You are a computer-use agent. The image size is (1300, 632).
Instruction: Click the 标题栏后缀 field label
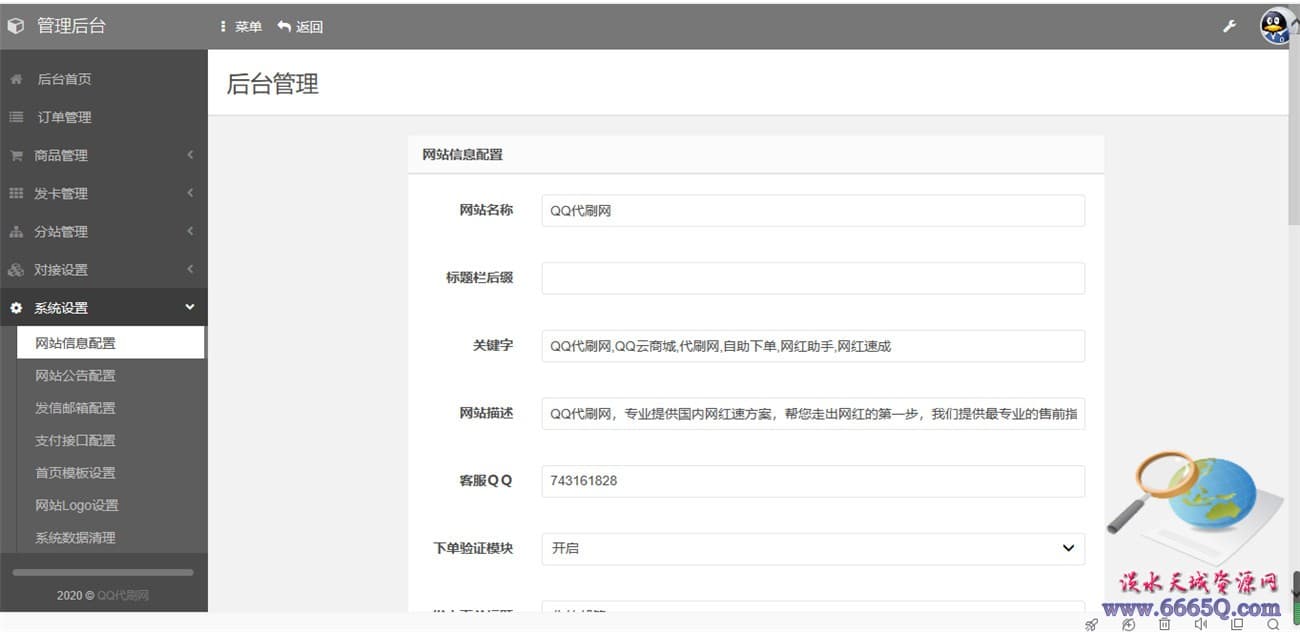479,277
